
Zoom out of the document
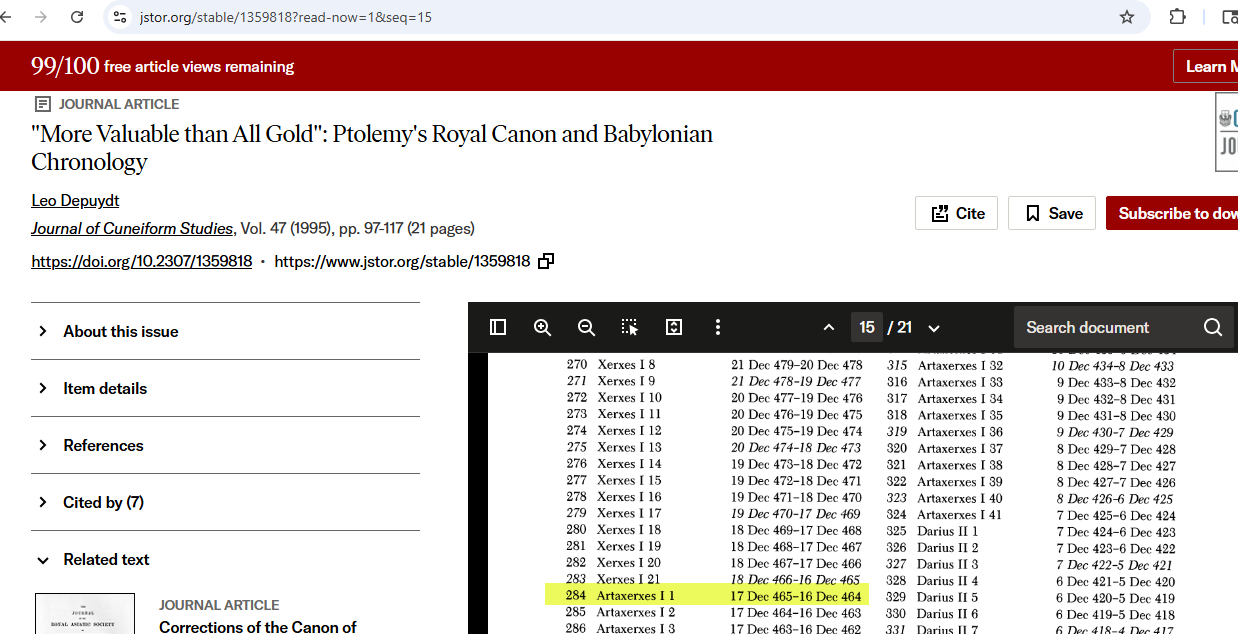[x=586, y=327]
